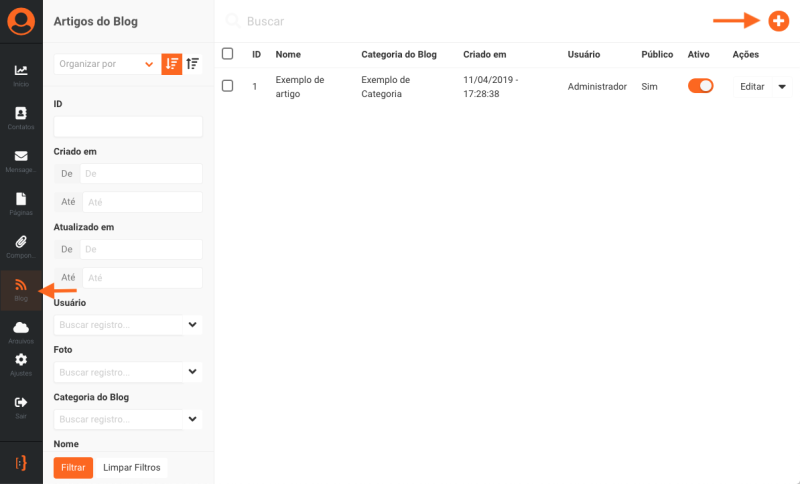800x484 pixels.
Task: Open the Organizar por dropdown
Action: 106,64
